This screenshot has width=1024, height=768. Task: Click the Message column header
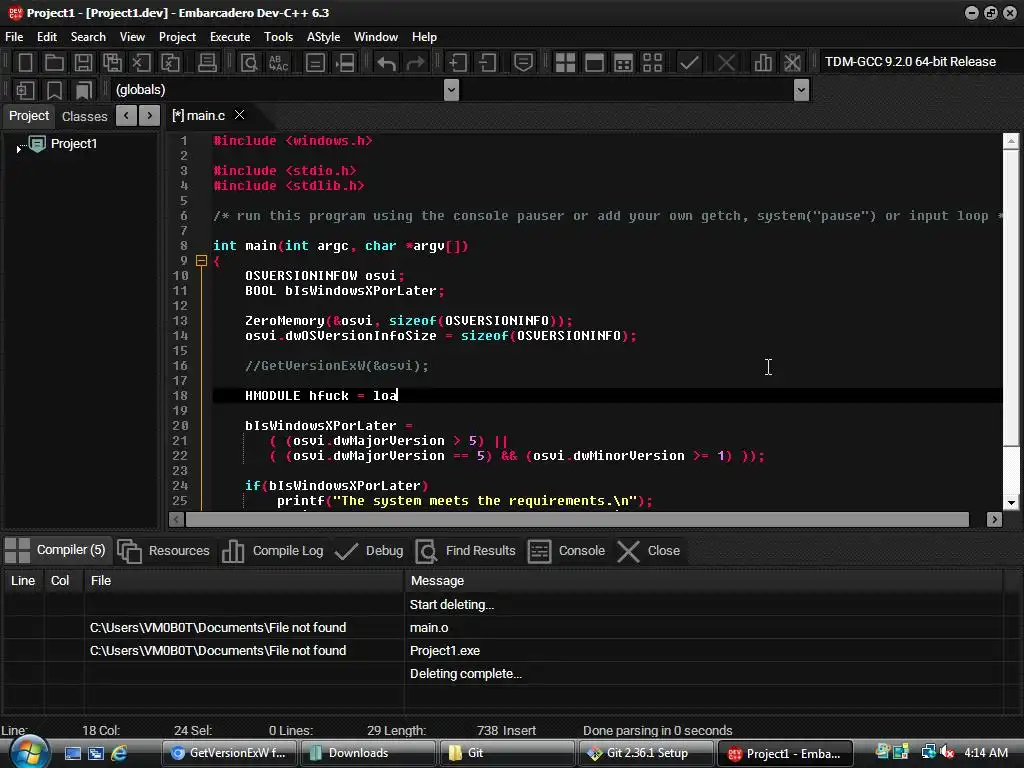pyautogui.click(x=703, y=581)
